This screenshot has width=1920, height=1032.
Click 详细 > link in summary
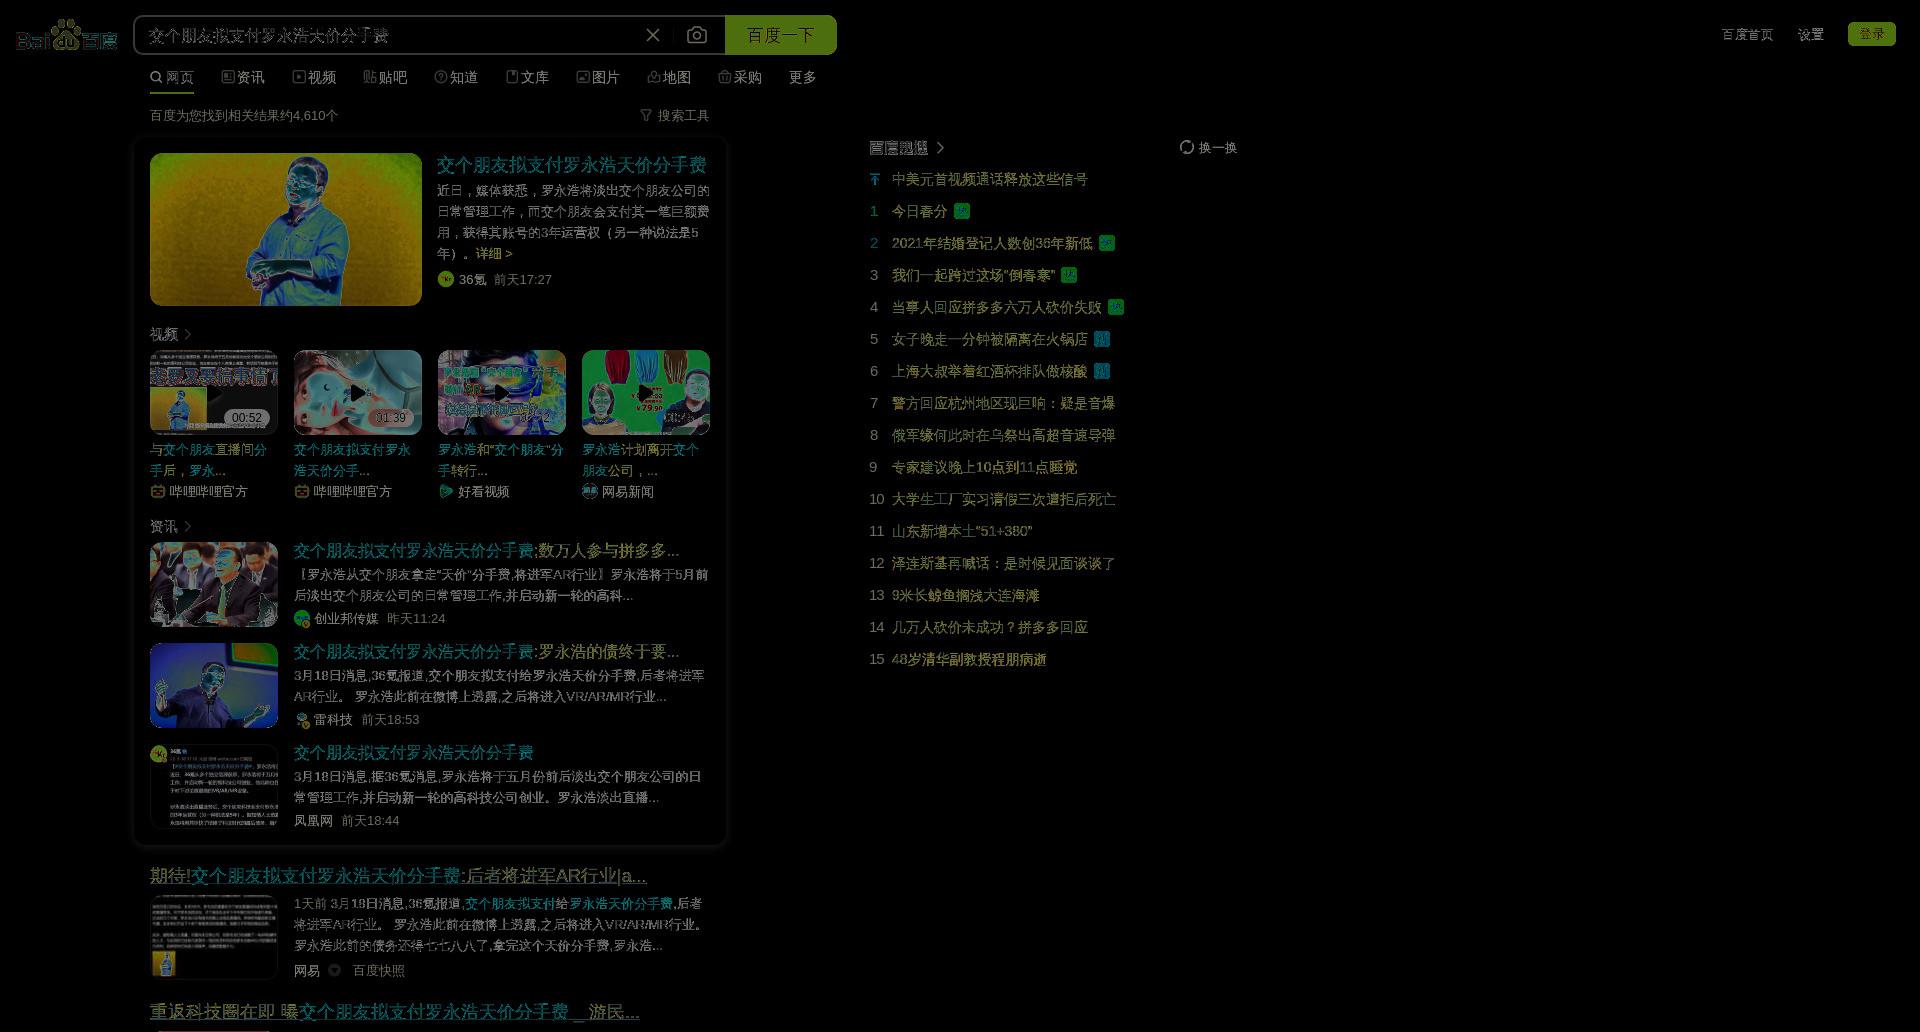click(494, 254)
